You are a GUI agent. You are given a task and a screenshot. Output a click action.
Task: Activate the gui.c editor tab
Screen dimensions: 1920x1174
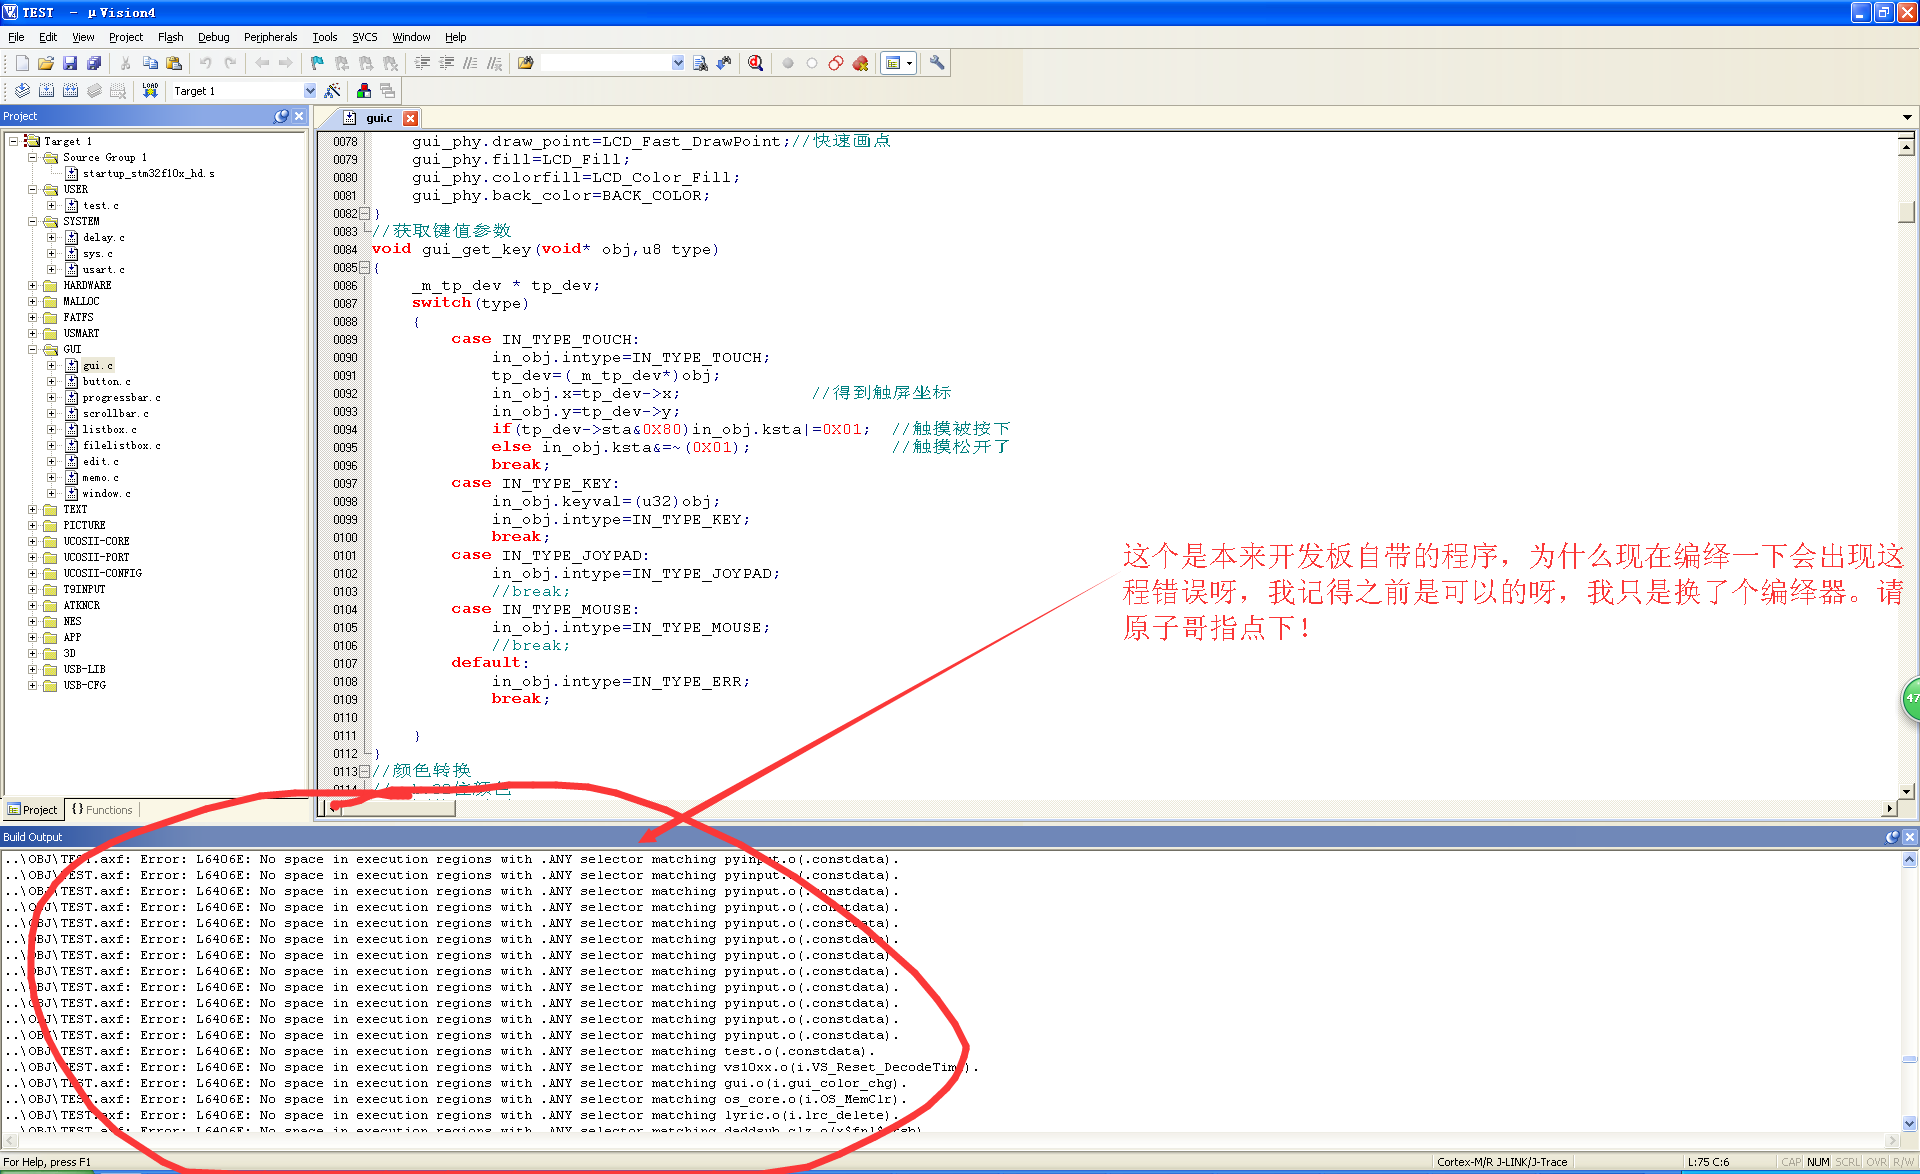[x=379, y=118]
